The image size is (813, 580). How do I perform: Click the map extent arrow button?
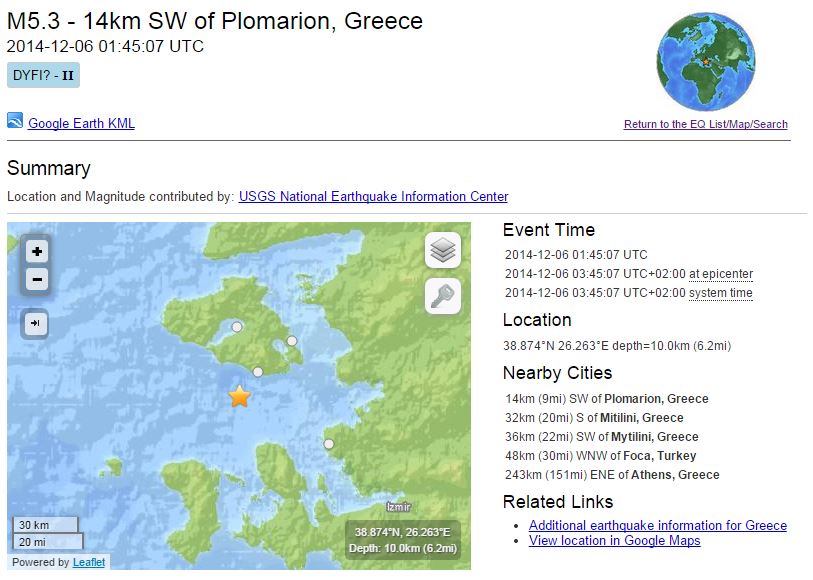[35, 323]
